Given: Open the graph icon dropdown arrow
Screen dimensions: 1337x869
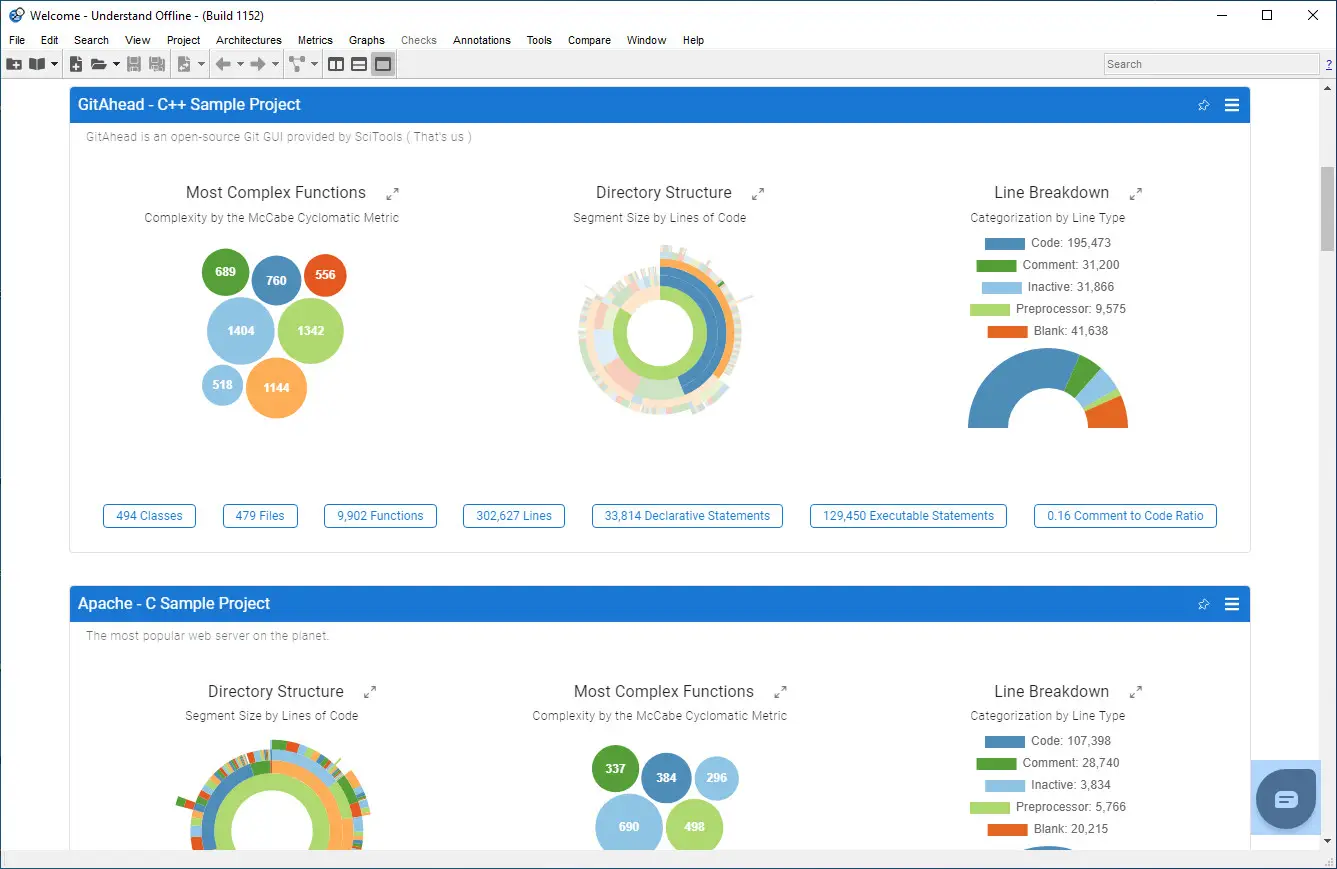Looking at the screenshot, I should pos(315,64).
